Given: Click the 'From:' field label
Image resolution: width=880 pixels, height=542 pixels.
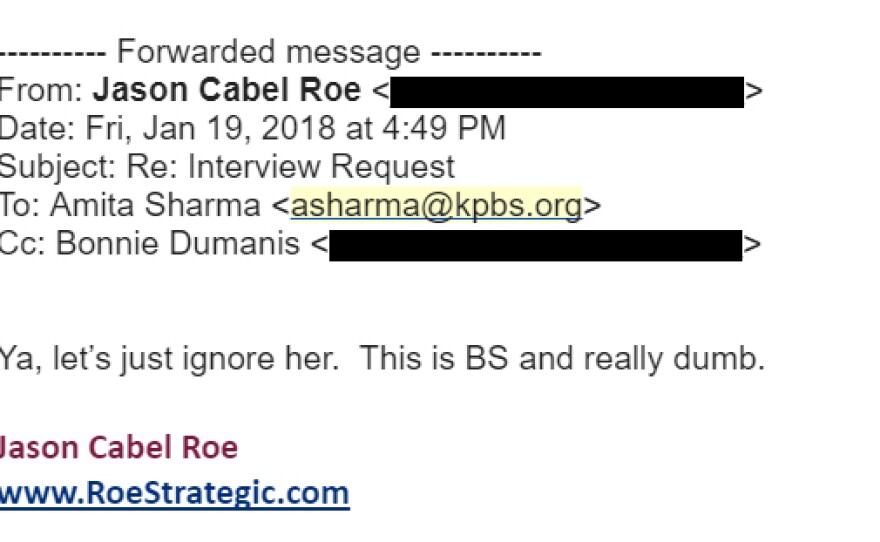Looking at the screenshot, I should coord(40,91).
